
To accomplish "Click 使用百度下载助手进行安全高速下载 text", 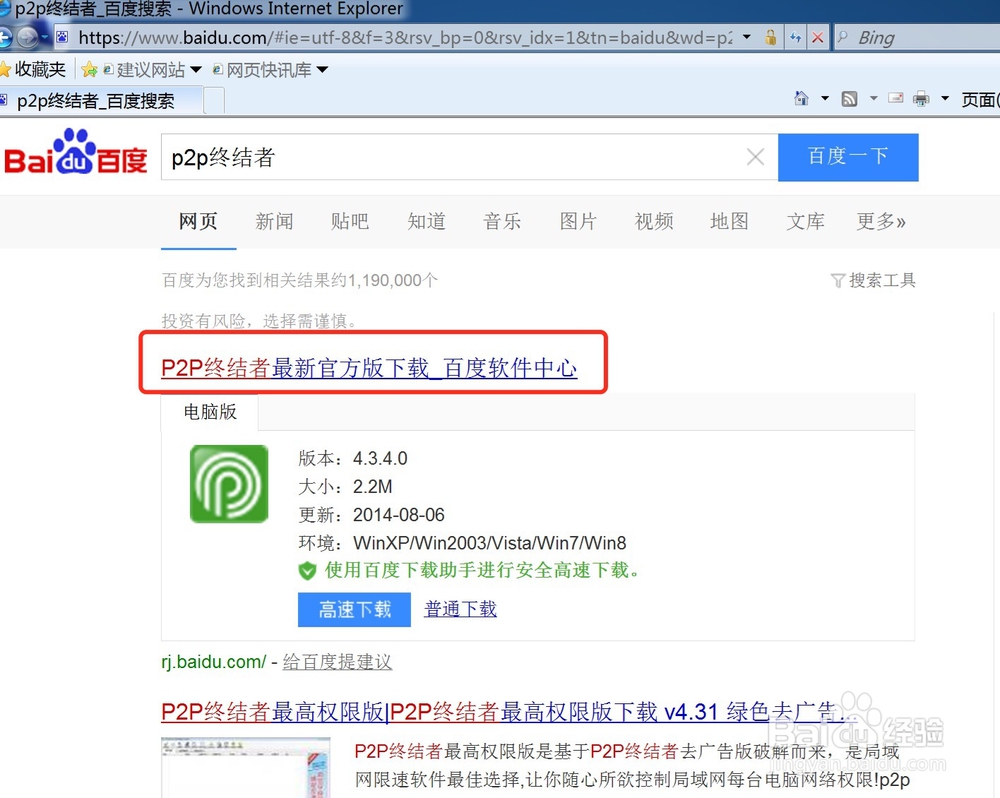I will coord(482,570).
